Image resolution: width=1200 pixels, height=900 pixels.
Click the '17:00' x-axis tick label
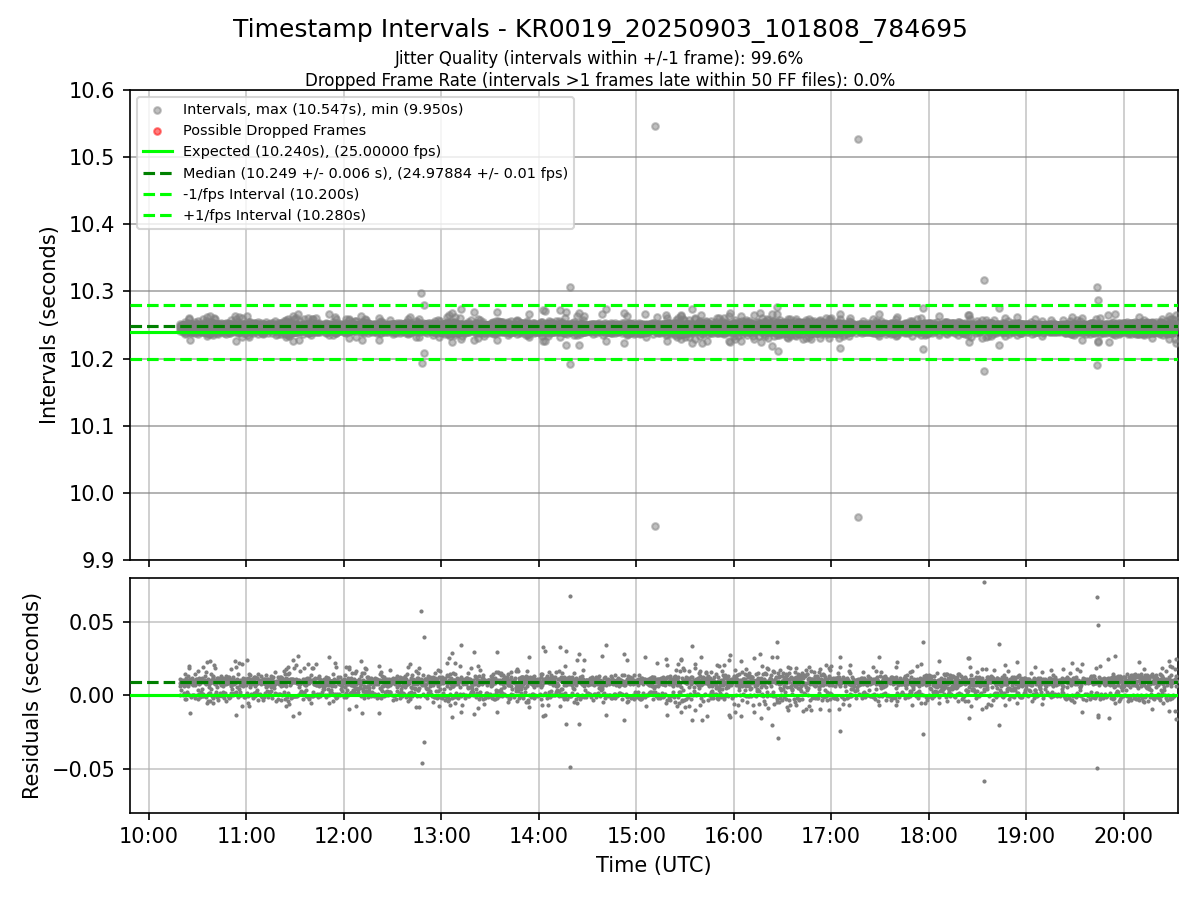pos(831,835)
